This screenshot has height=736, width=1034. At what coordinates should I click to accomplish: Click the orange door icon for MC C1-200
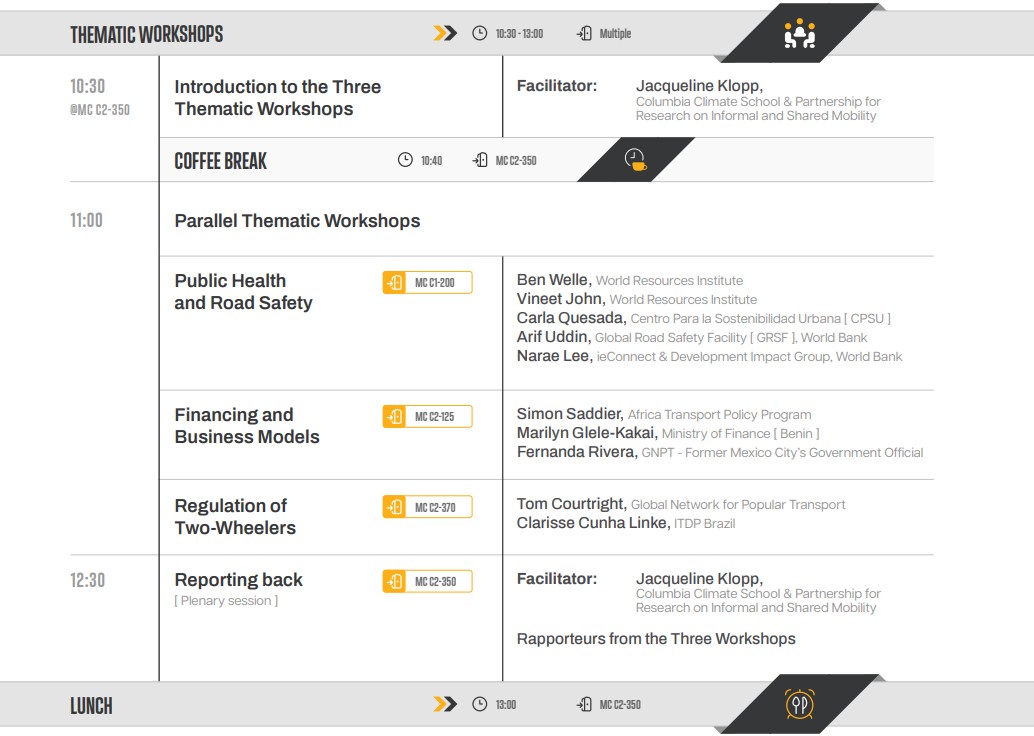click(x=394, y=283)
